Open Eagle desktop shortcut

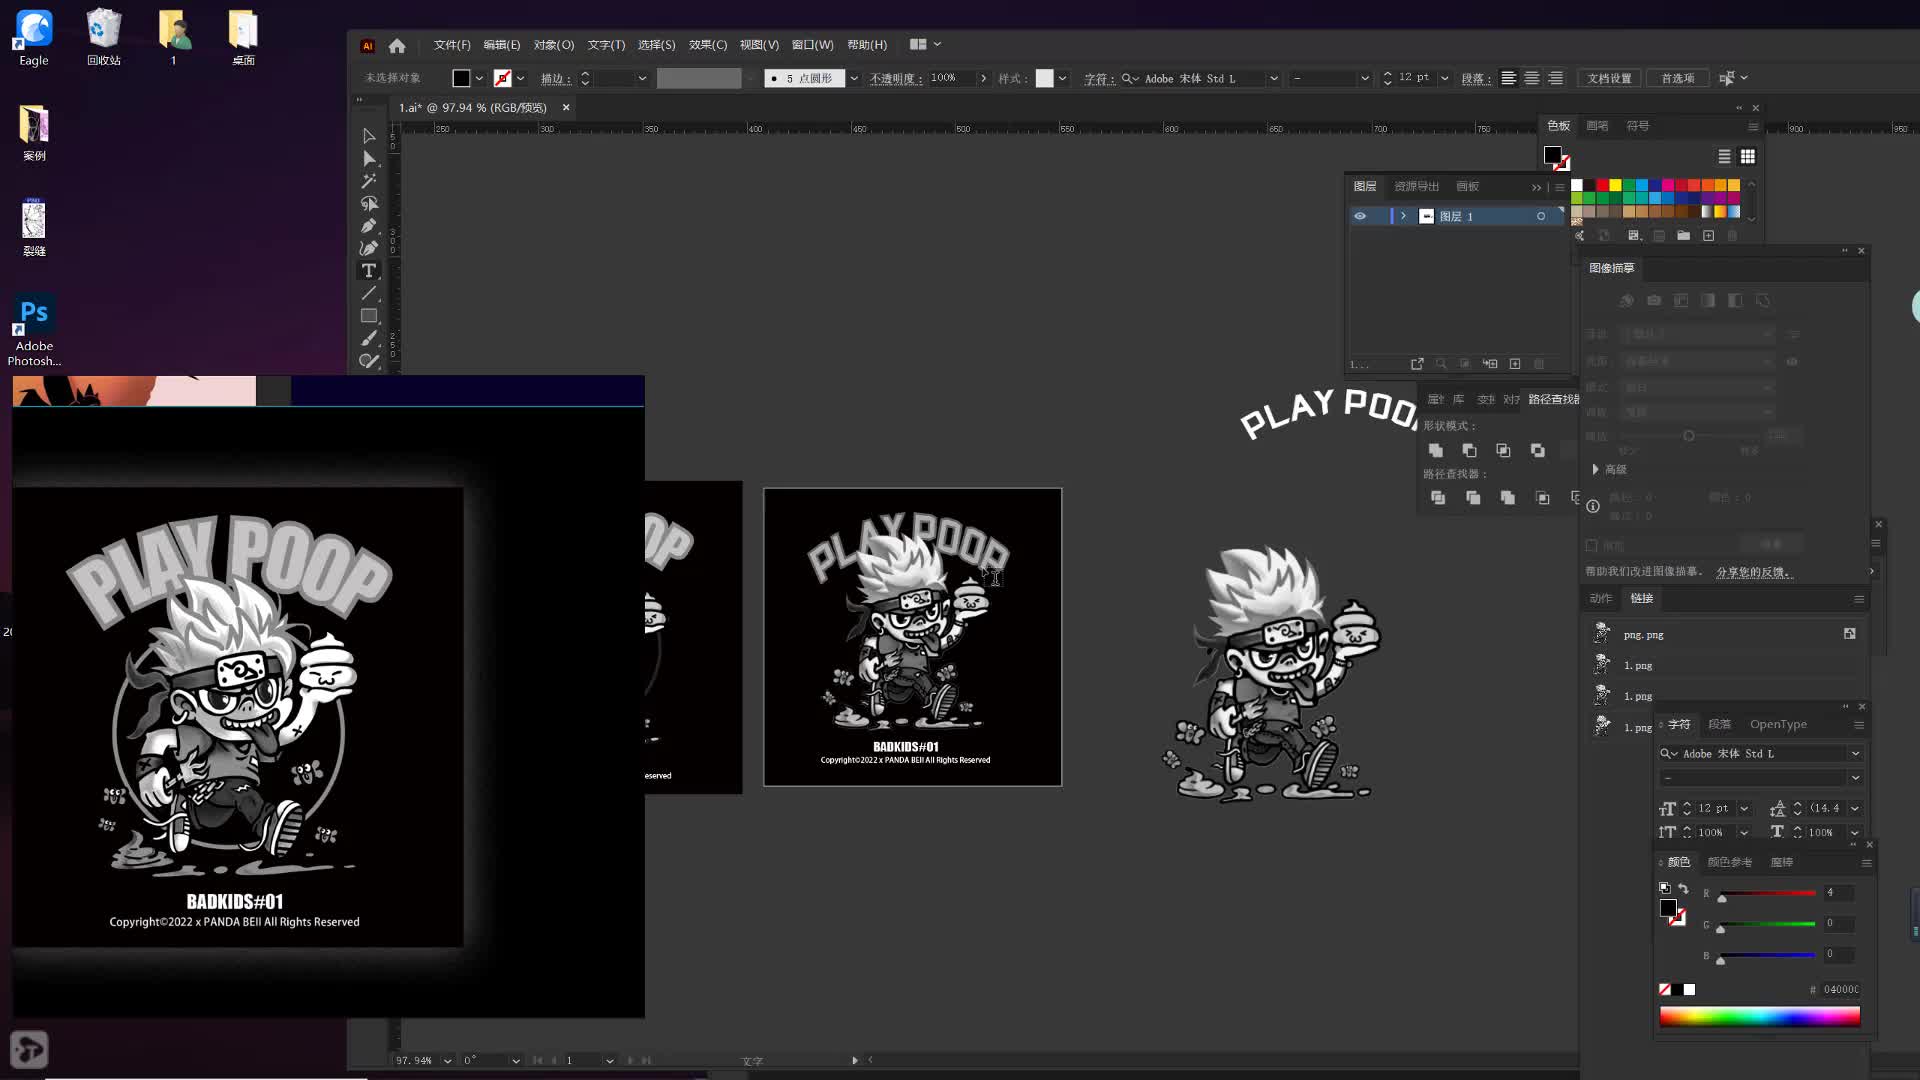click(34, 38)
